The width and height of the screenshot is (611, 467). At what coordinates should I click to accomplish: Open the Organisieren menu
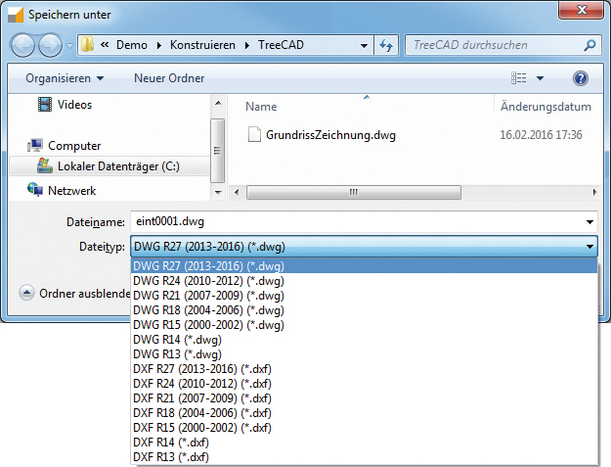65,78
